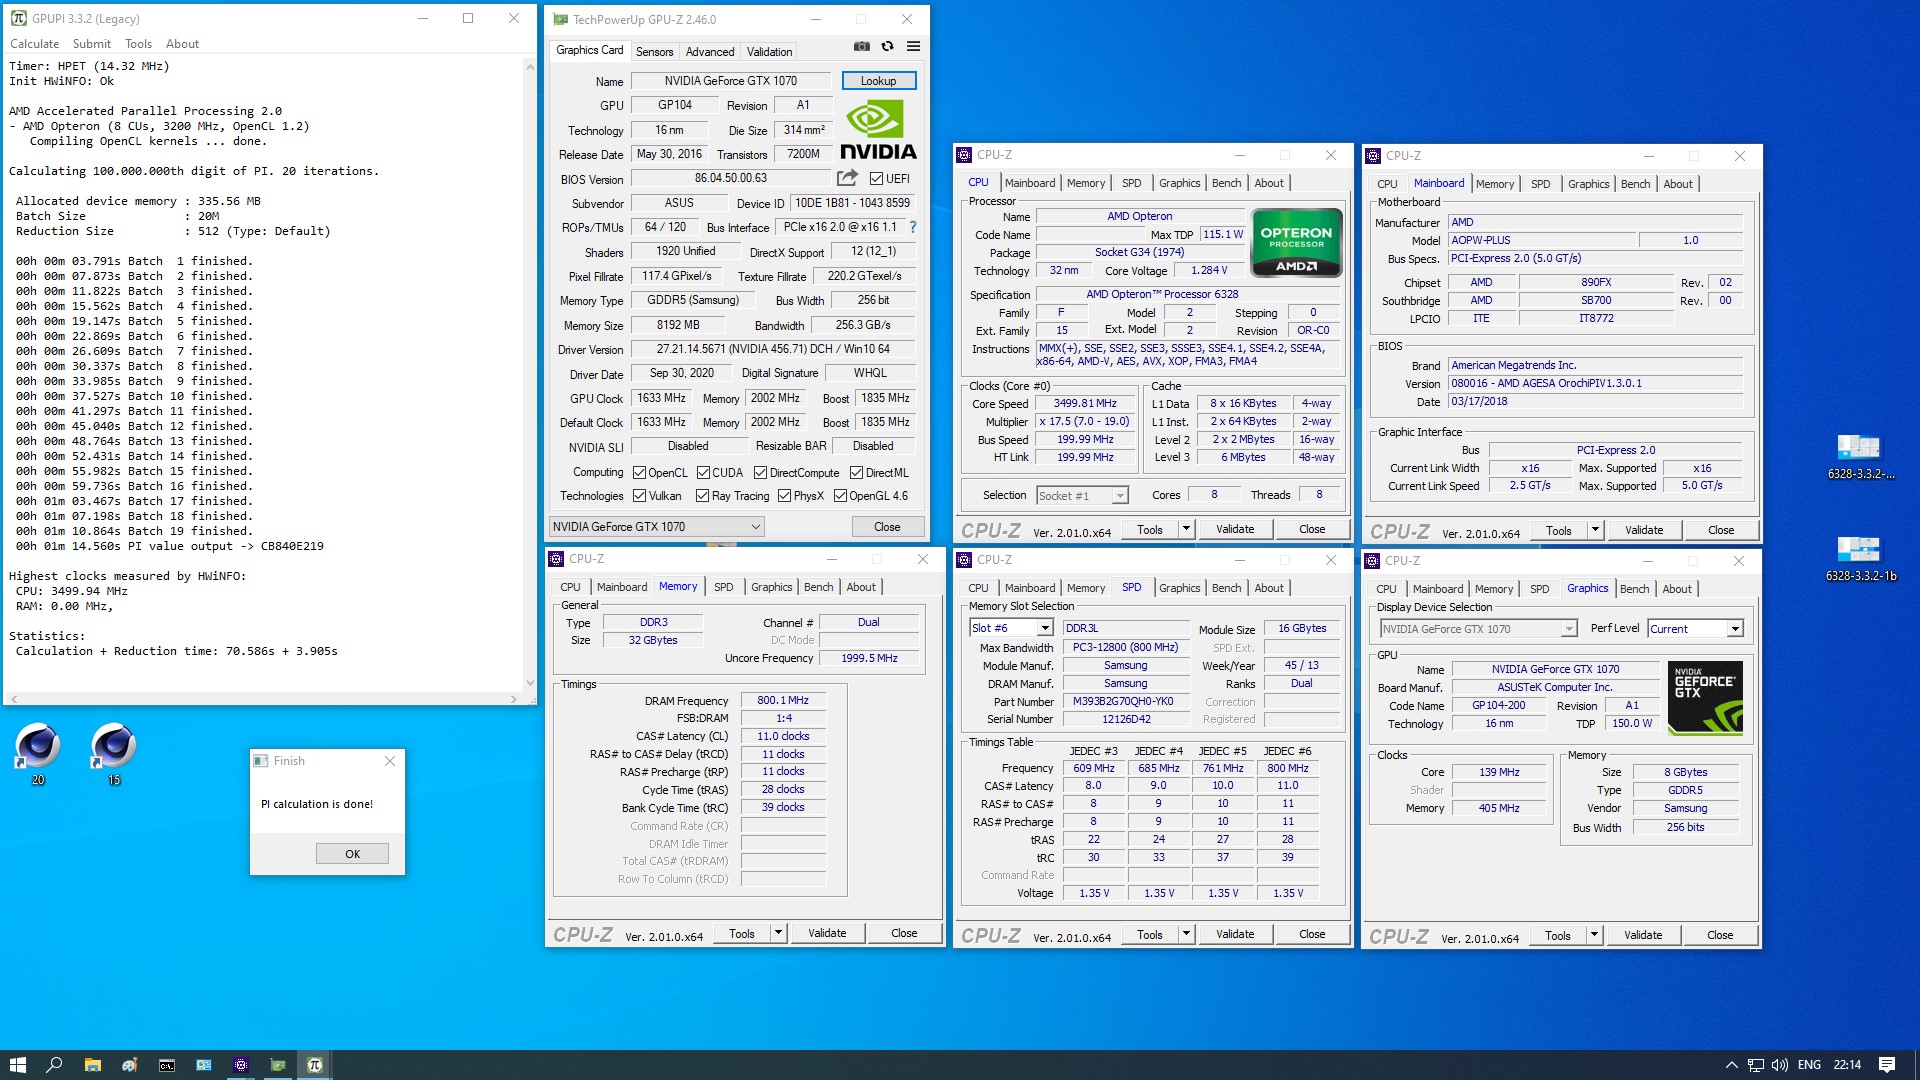Click Tools button in CPU-Z Graphics window
This screenshot has height=1080, width=1920.
[1557, 935]
